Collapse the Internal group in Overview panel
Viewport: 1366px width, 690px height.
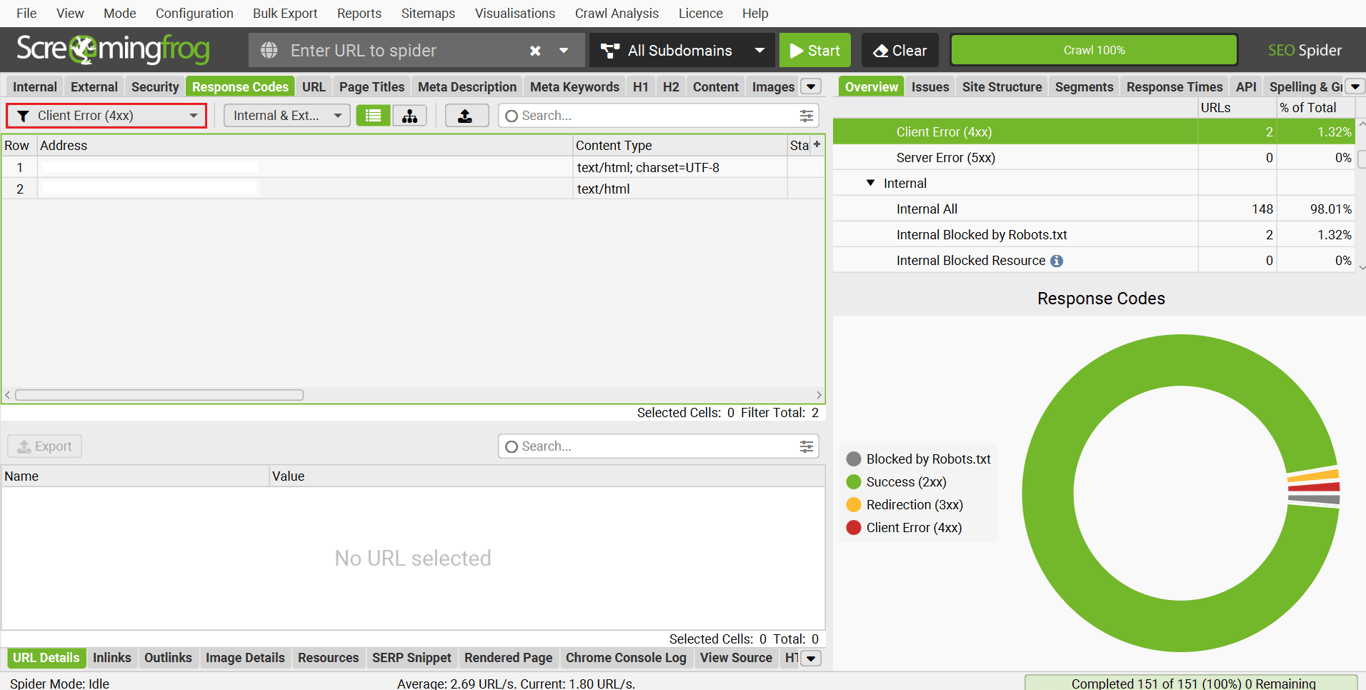click(x=871, y=183)
